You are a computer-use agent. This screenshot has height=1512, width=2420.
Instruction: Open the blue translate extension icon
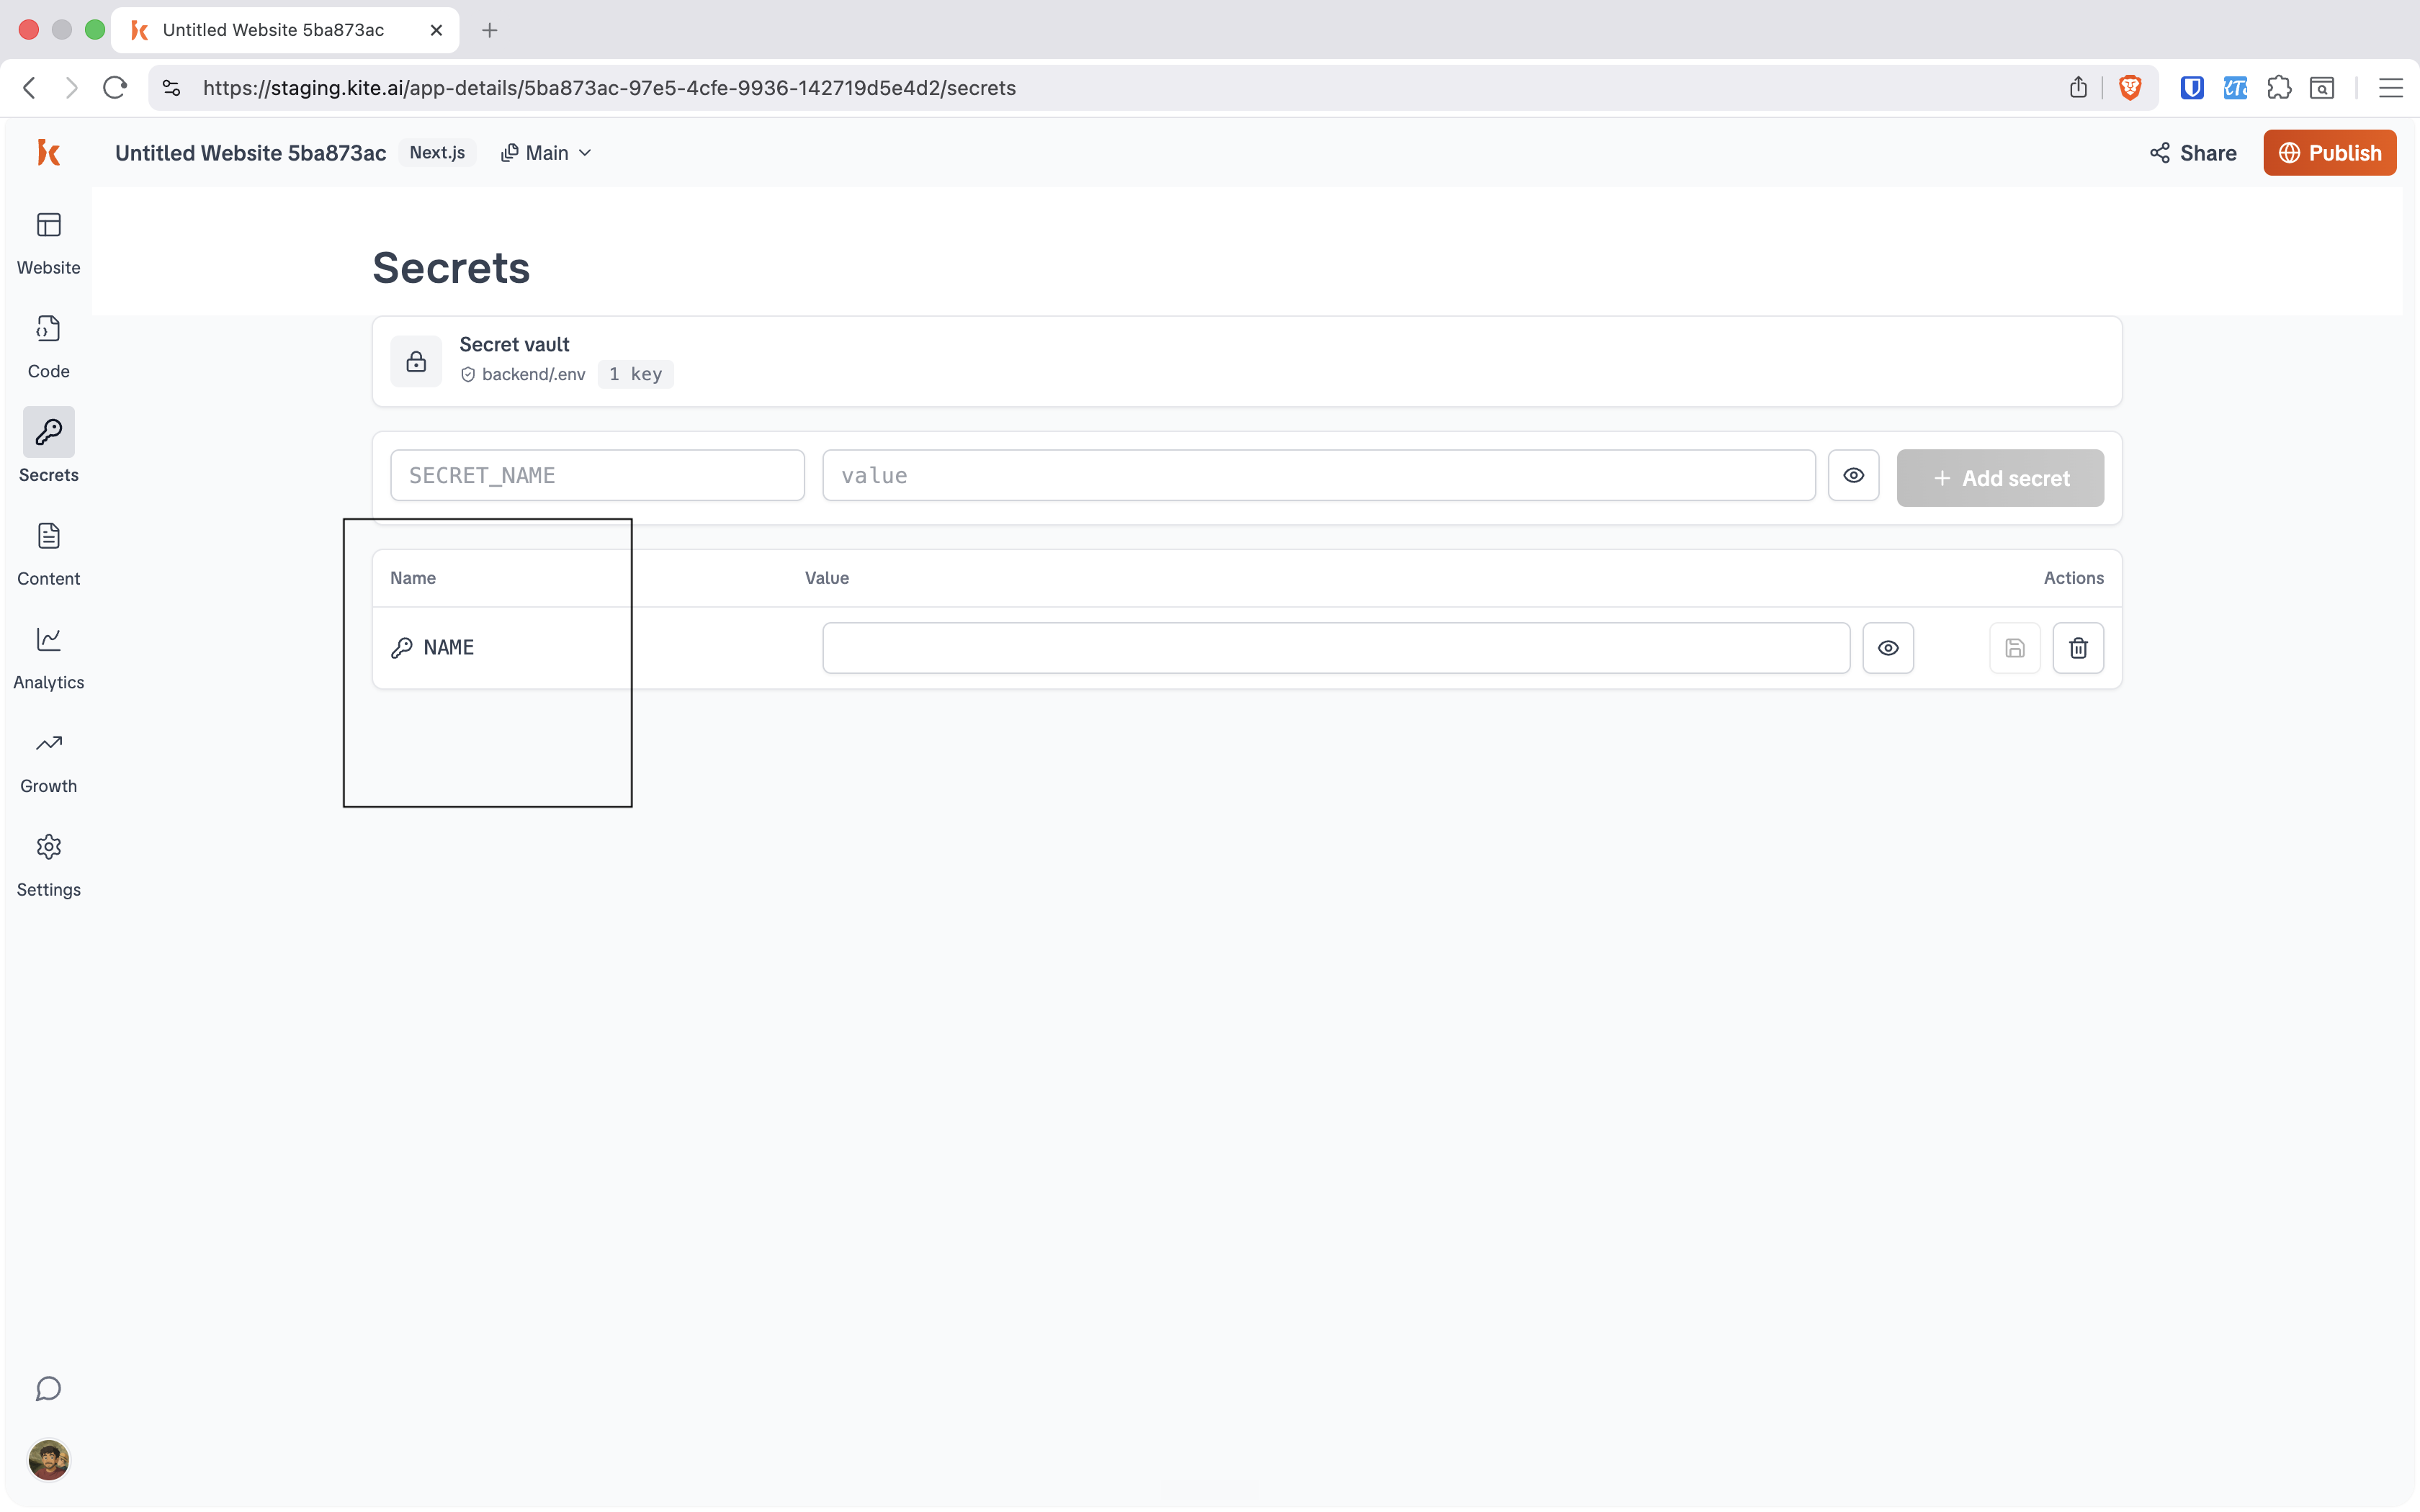click(2235, 88)
